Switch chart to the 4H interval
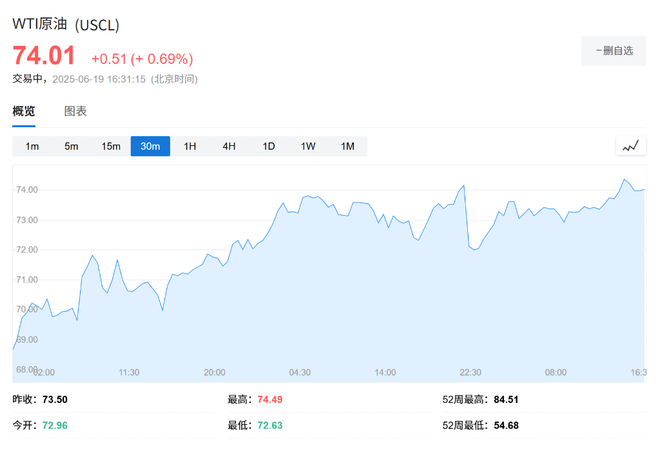660x450 pixels. tap(229, 146)
